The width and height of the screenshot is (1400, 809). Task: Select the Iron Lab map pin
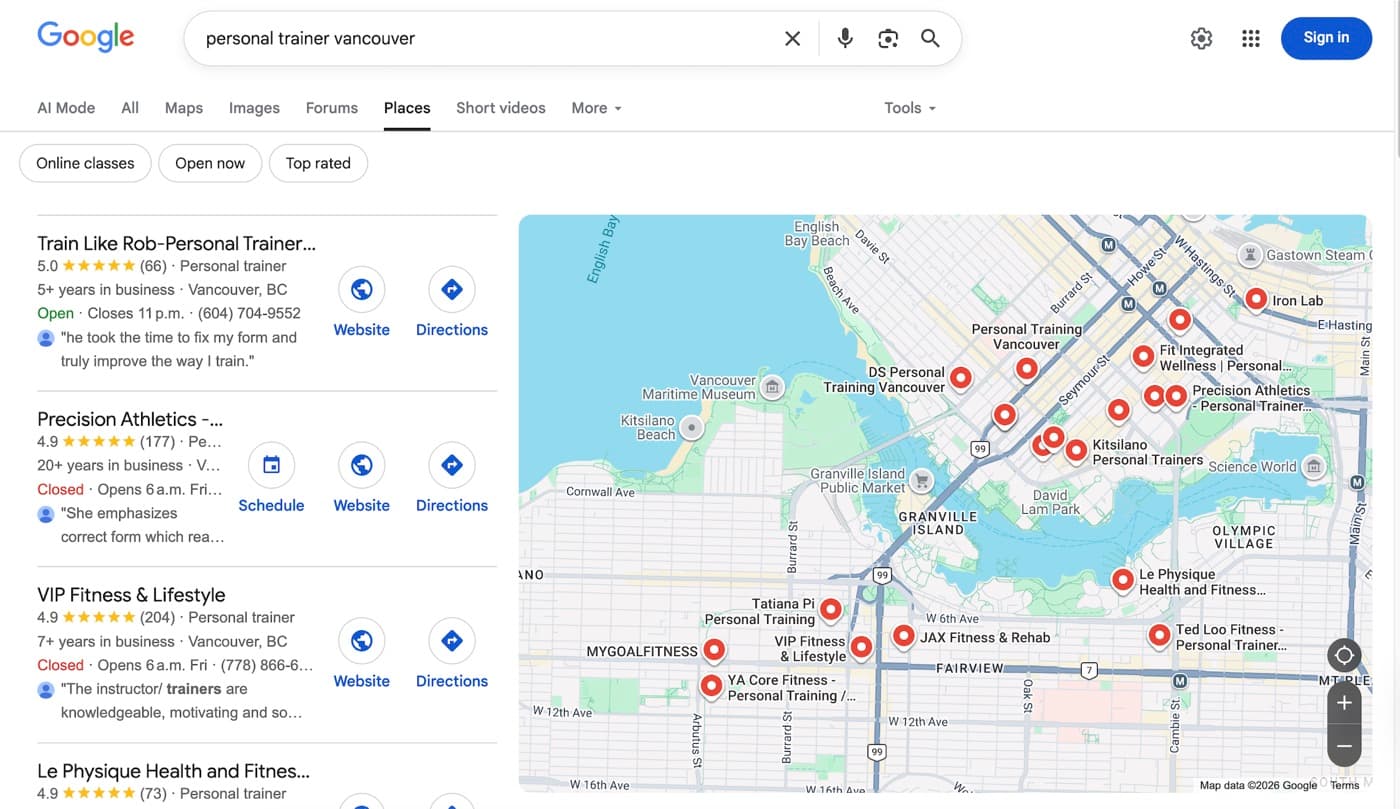[1256, 299]
